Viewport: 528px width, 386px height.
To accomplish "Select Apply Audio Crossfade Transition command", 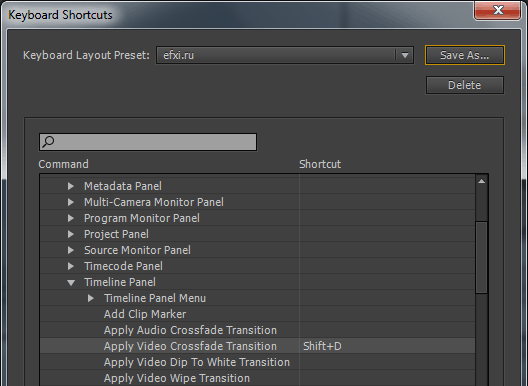I will [190, 330].
